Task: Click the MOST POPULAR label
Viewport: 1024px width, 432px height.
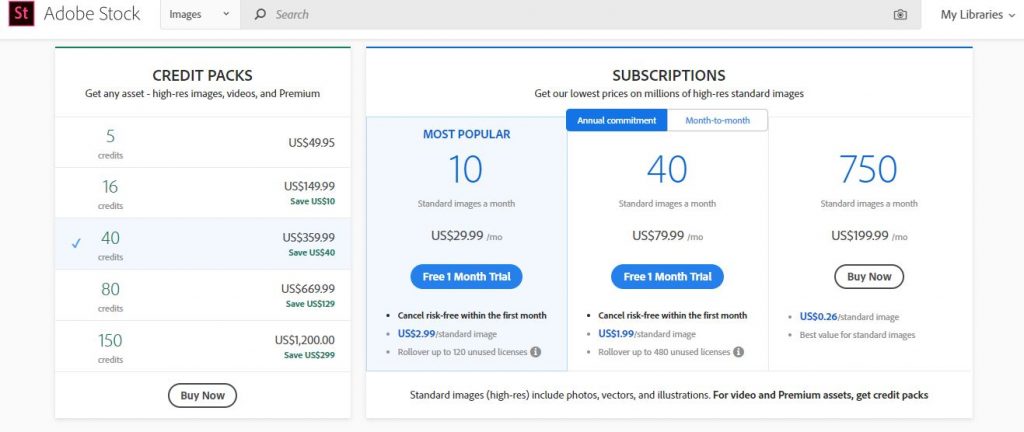Action: (466, 134)
